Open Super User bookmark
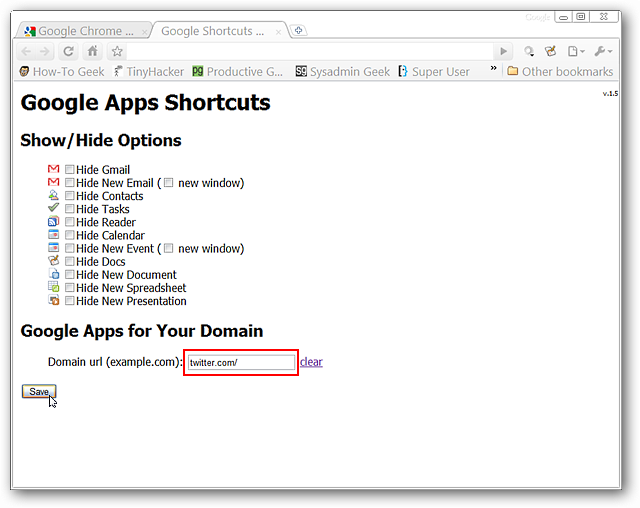This screenshot has width=640, height=508. [434, 72]
